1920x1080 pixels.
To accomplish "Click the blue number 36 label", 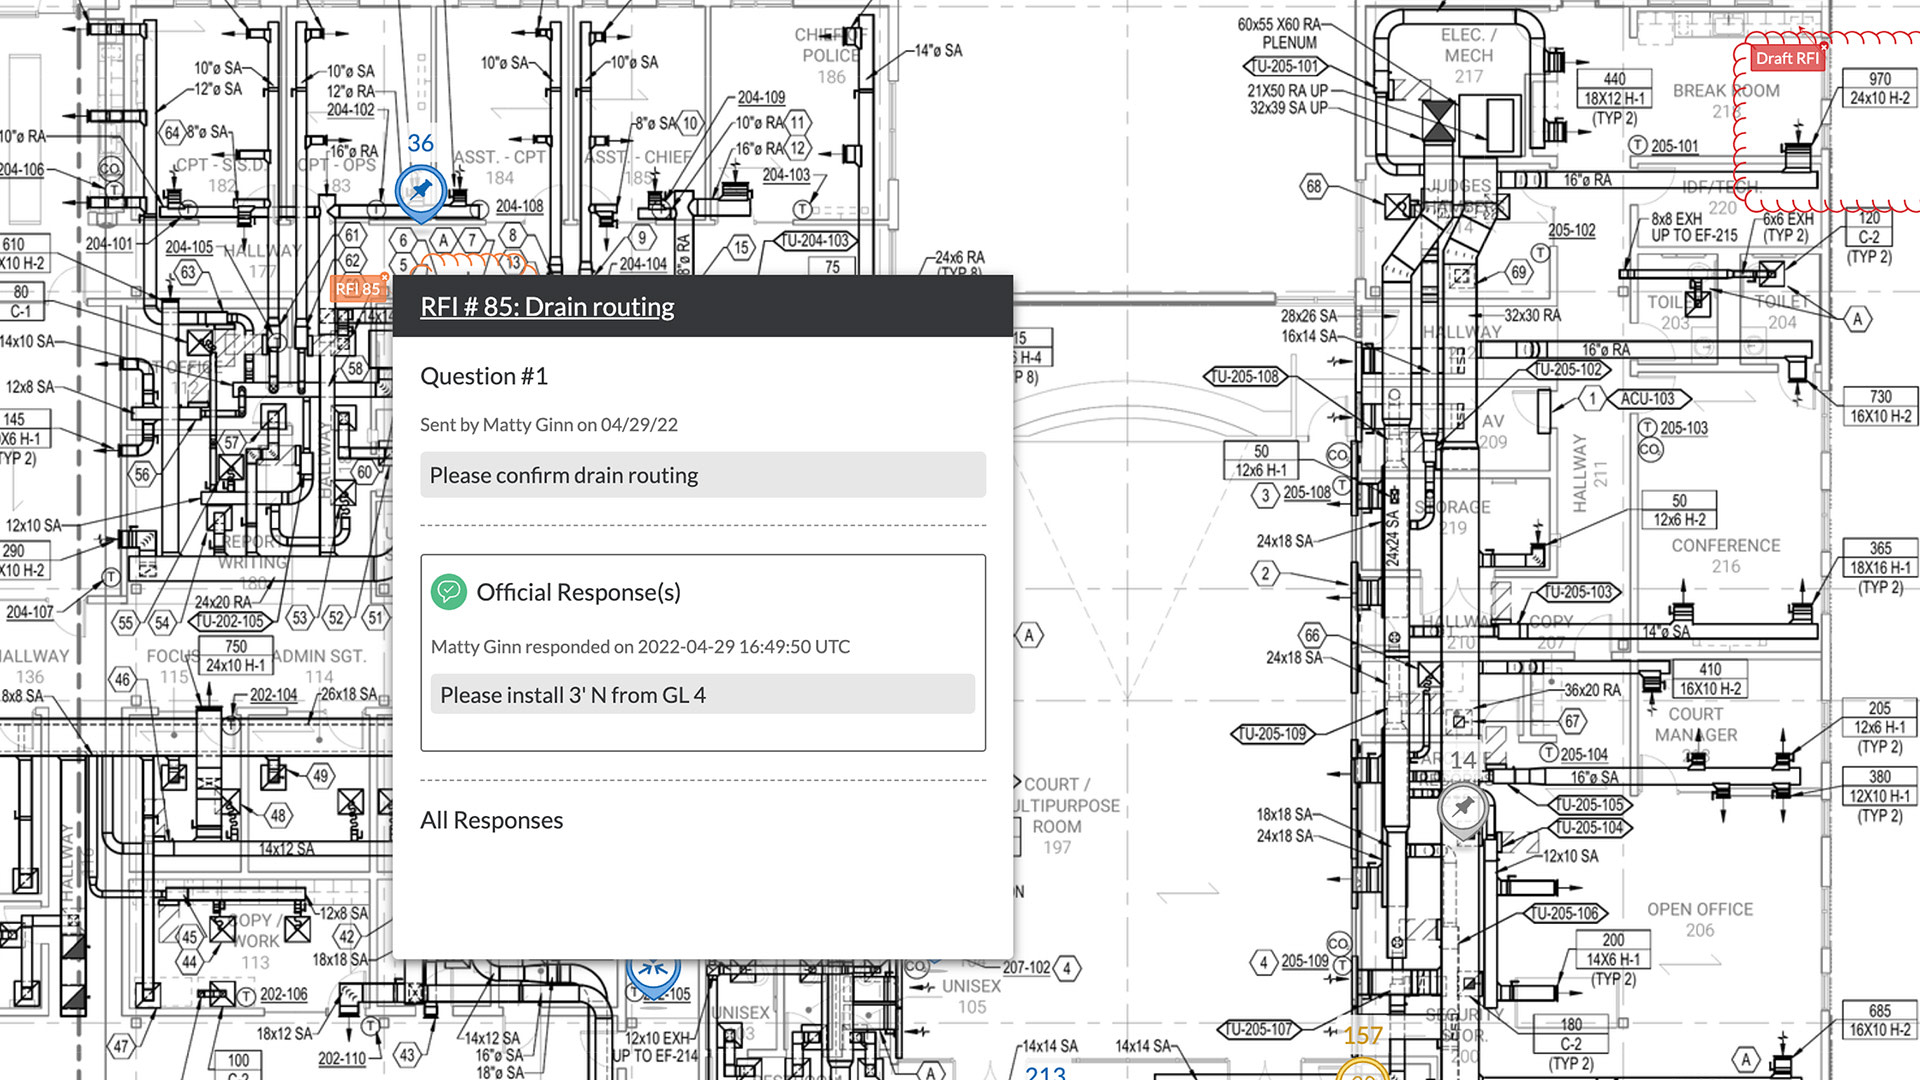I will (420, 143).
